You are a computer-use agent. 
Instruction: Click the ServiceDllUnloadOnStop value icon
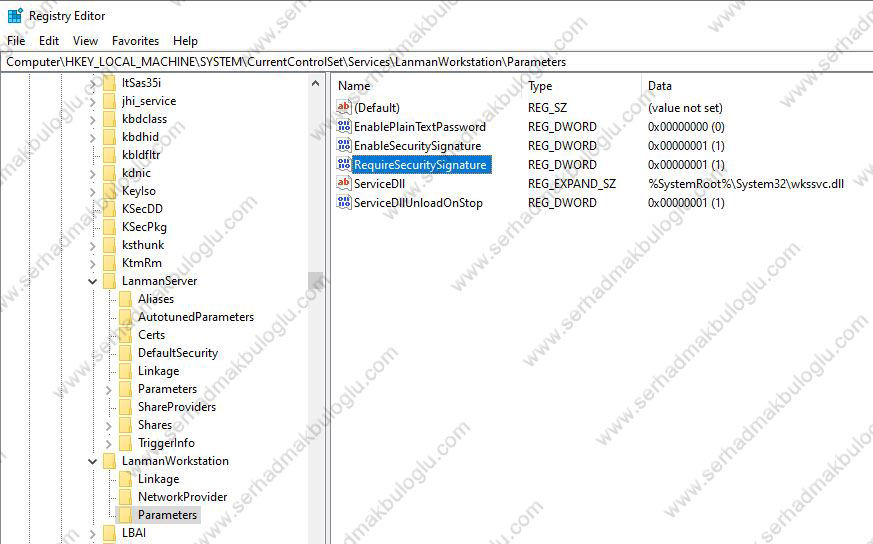[344, 203]
